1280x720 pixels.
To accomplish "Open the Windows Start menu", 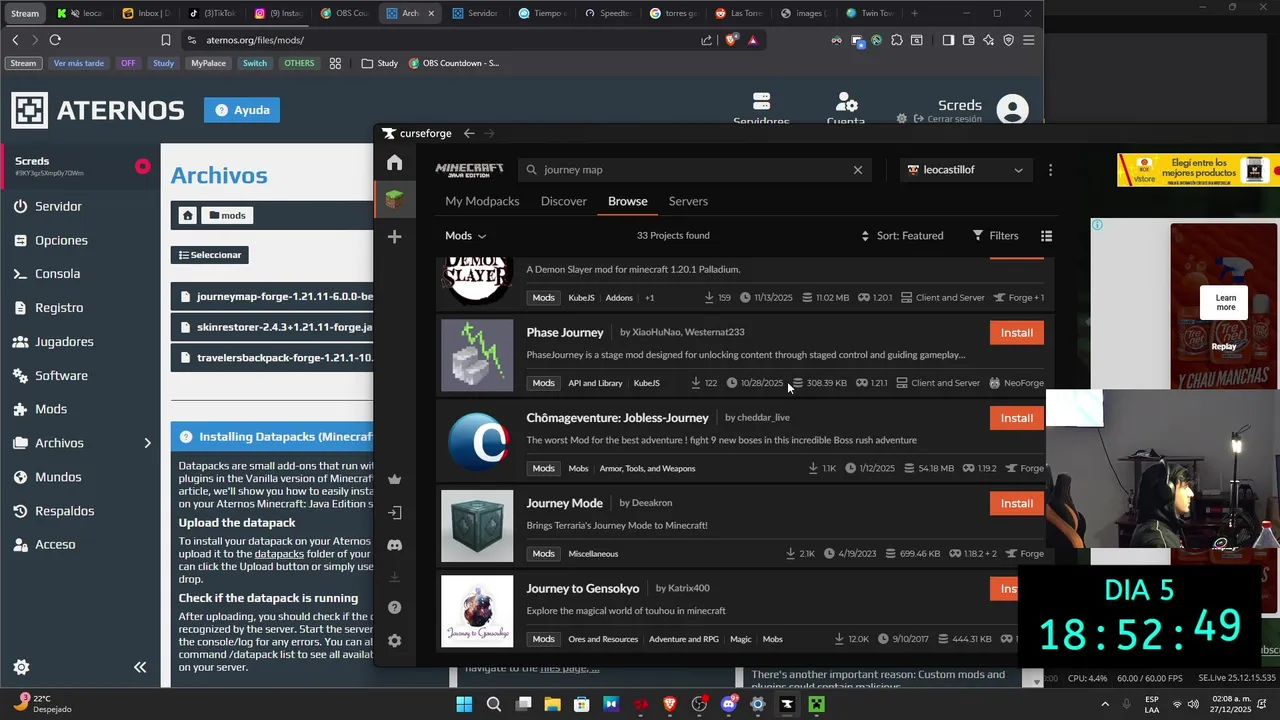I will point(464,704).
